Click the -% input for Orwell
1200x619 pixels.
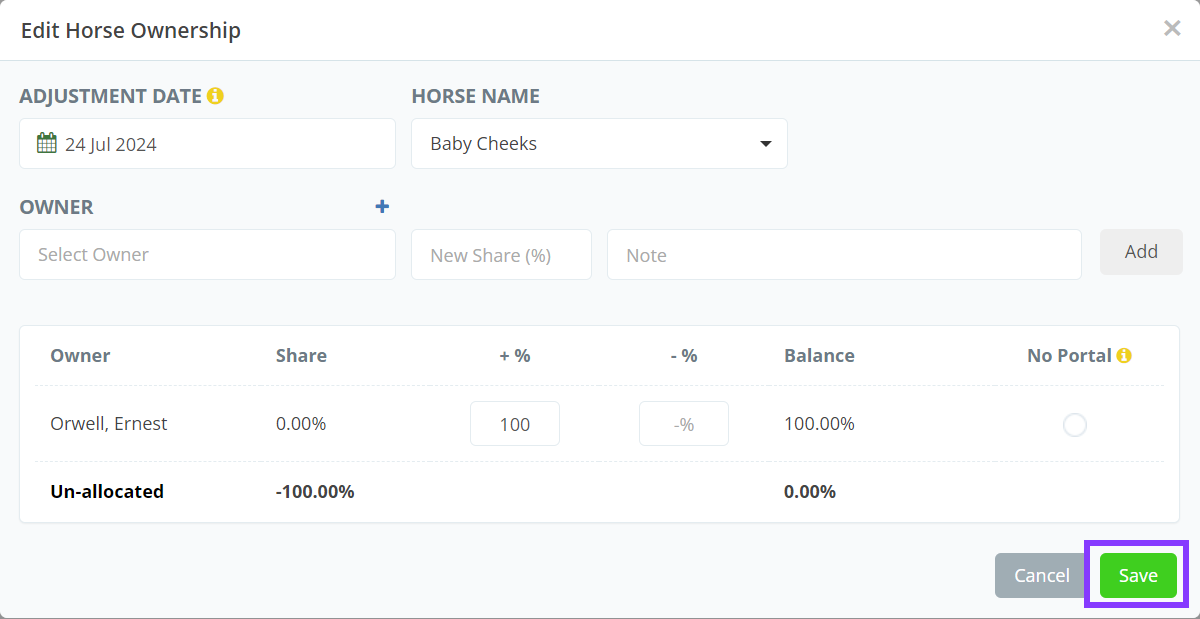point(683,424)
